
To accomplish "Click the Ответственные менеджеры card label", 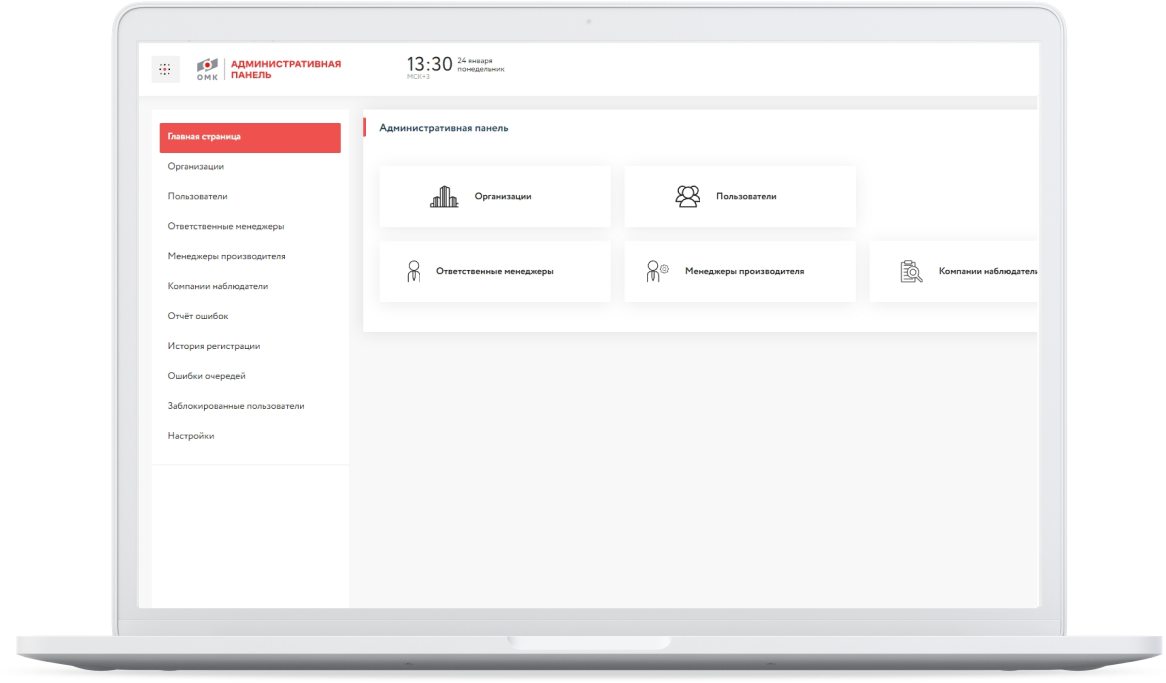I will coord(495,271).
